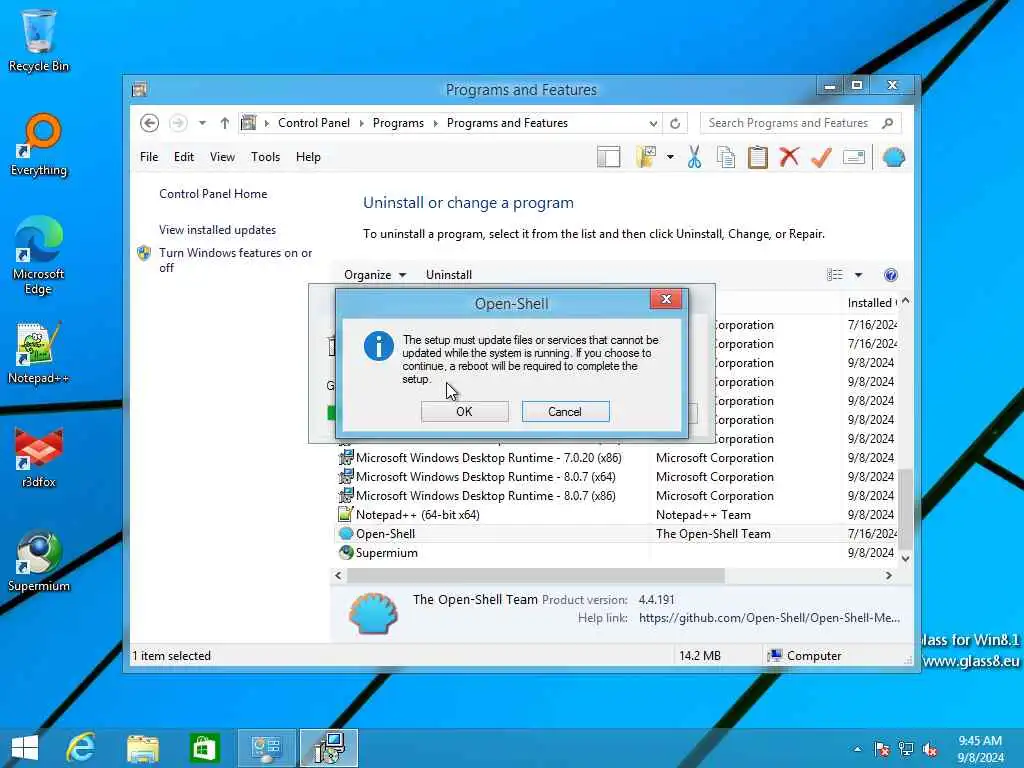
Task: Click the horizontal scrollbar left arrow
Action: point(338,575)
